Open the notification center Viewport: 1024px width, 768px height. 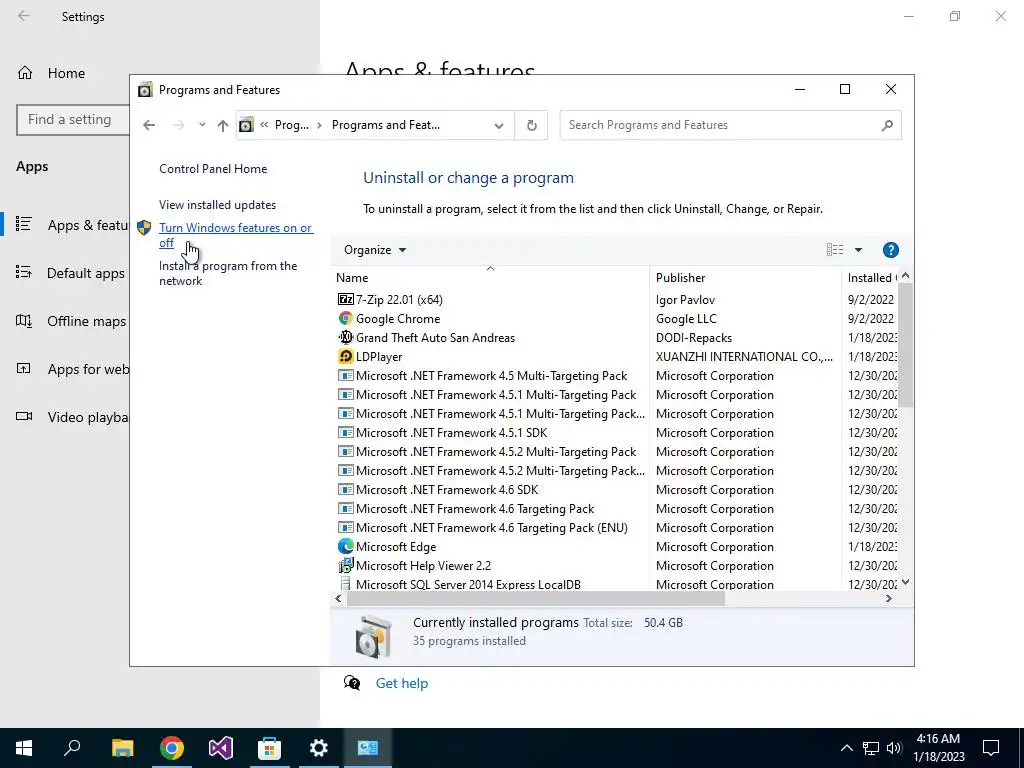pyautogui.click(x=991, y=748)
